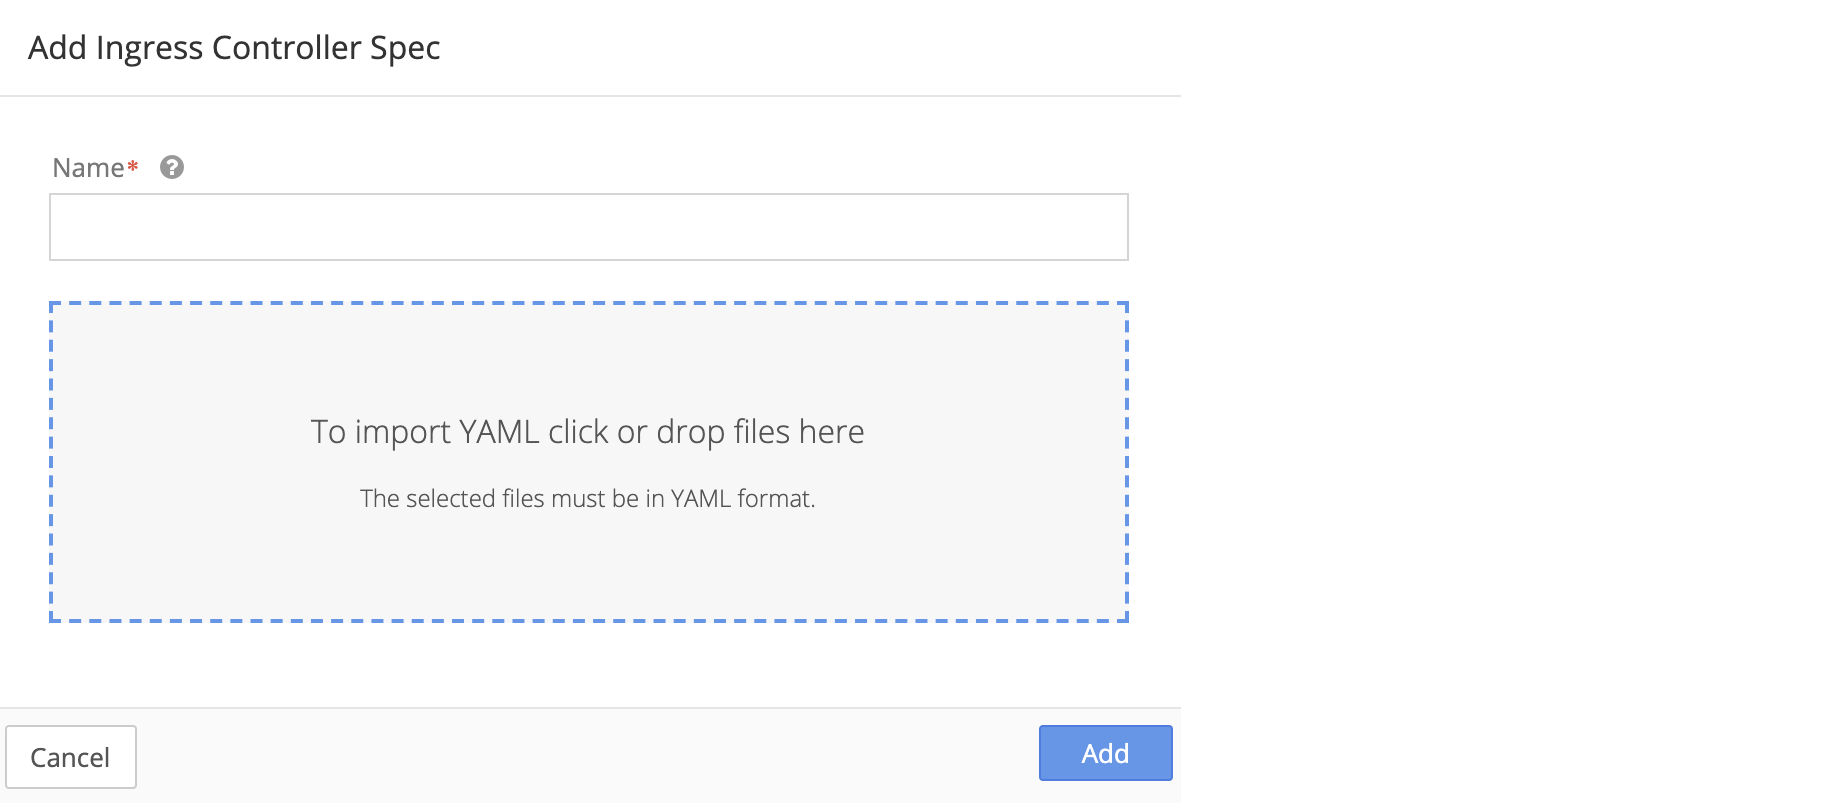This screenshot has width=1828, height=803.
Task: Click the gray question mark next to Name
Action: (x=172, y=167)
